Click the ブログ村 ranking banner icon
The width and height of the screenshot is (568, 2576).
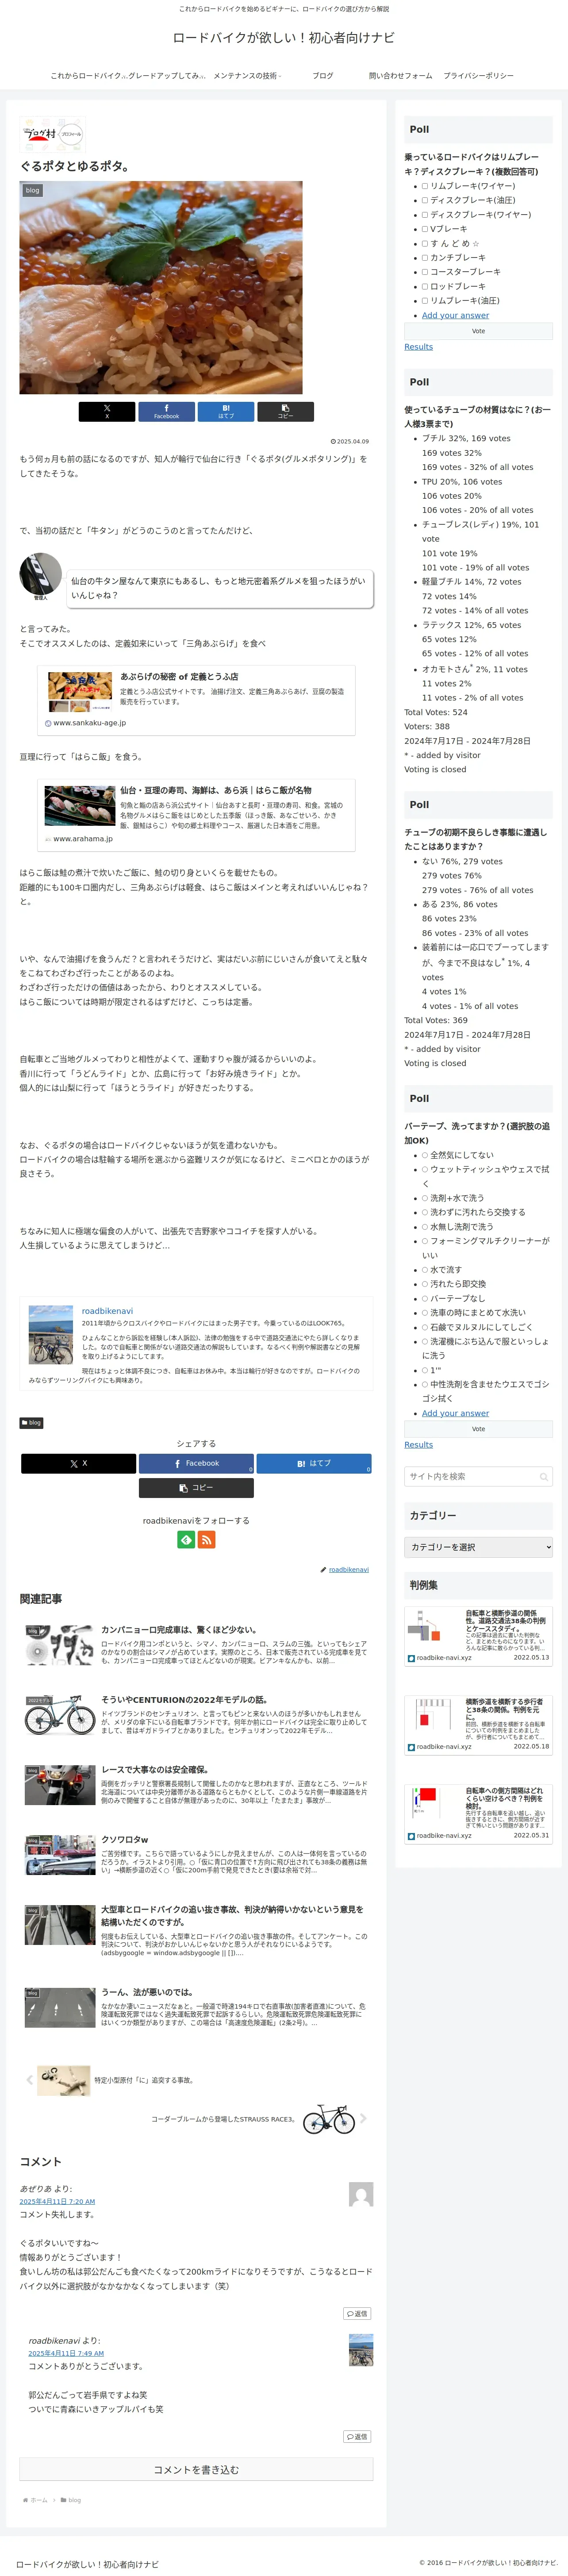click(x=39, y=133)
